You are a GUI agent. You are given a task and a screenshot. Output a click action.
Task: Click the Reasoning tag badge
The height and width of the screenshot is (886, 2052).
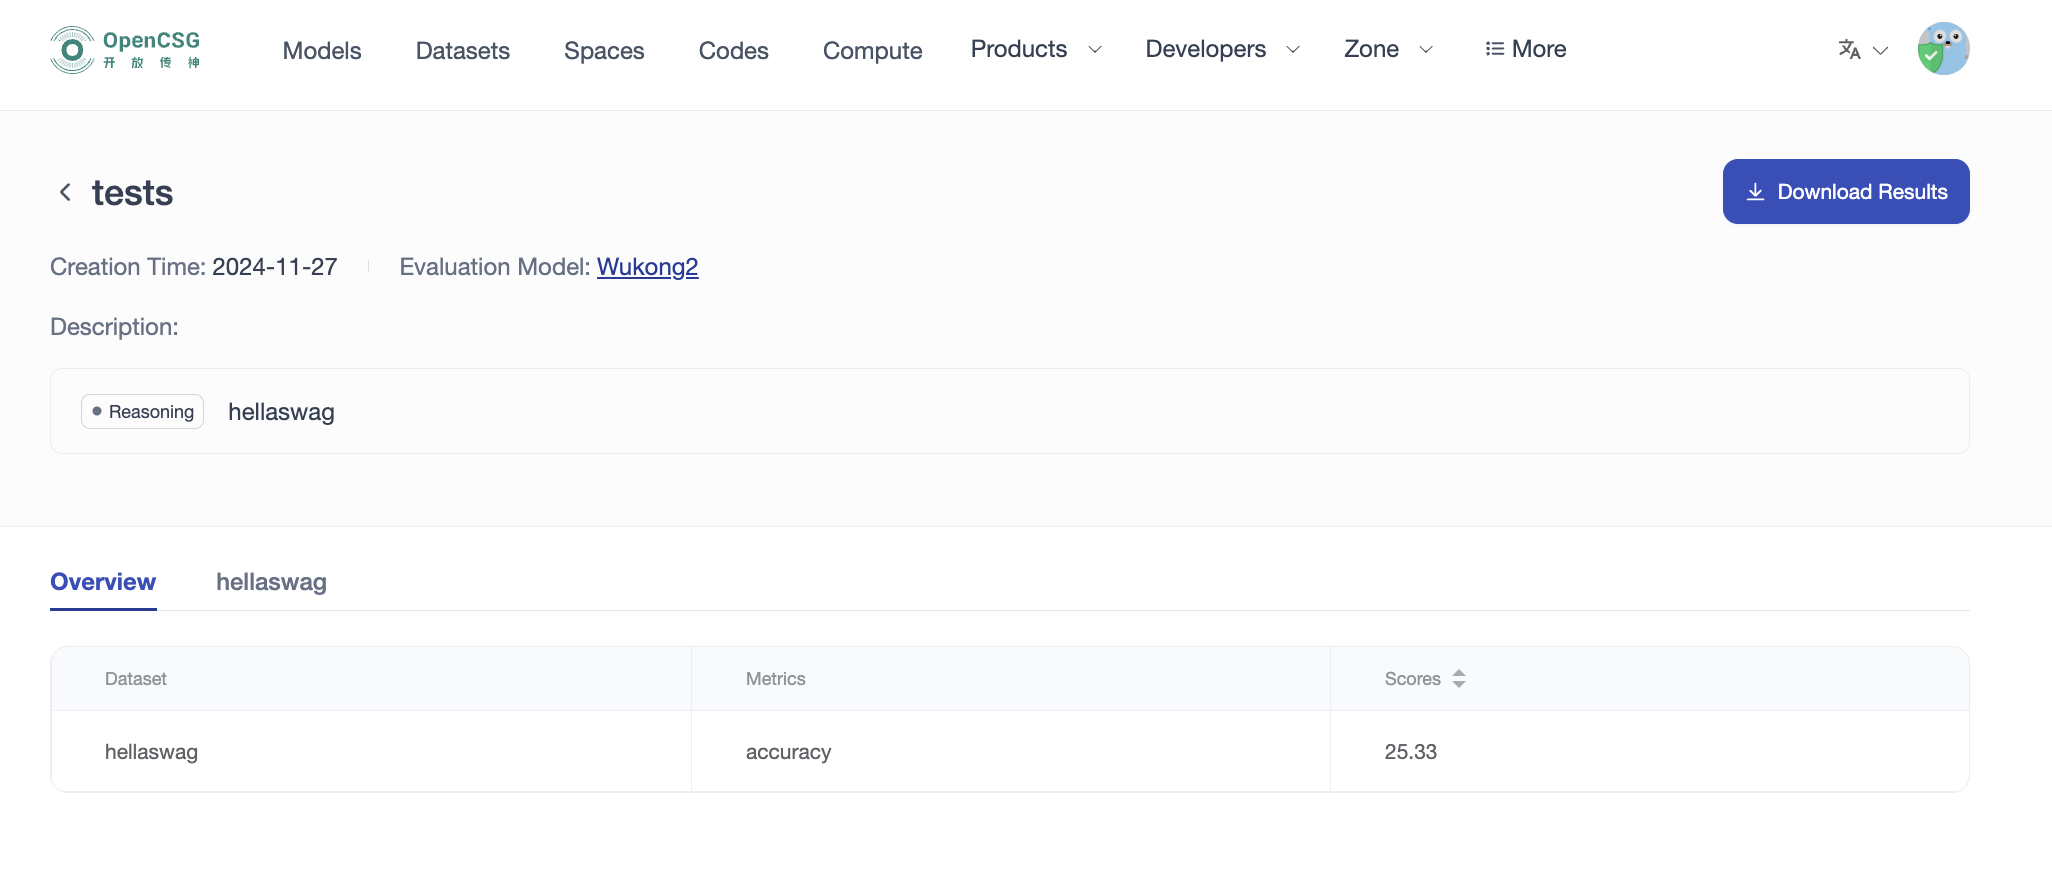coord(142,412)
